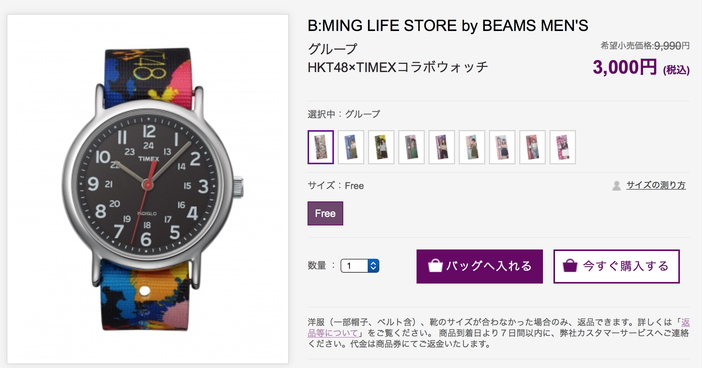Click the bag icon in add-to-bag button

pos(435,265)
